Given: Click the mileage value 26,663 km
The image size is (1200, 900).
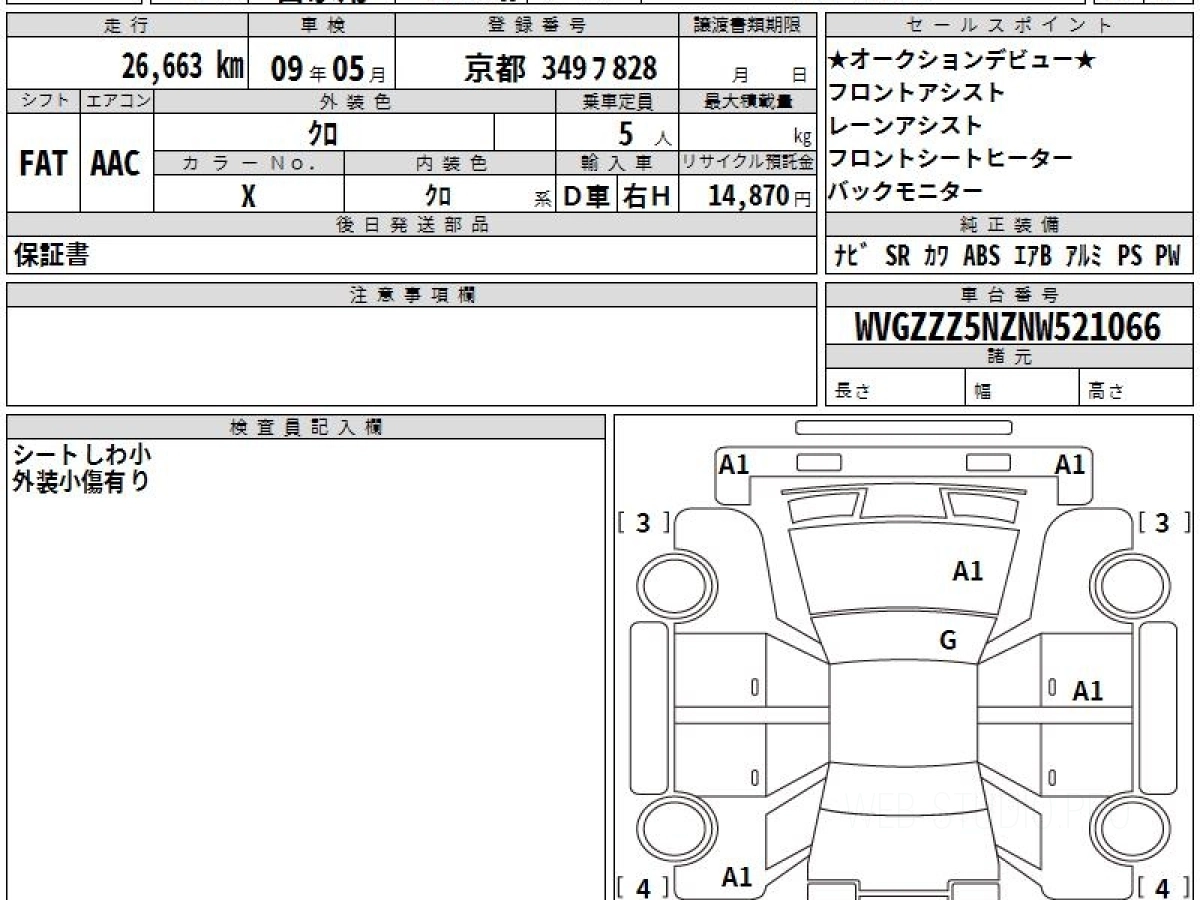Looking at the screenshot, I should [x=183, y=66].
